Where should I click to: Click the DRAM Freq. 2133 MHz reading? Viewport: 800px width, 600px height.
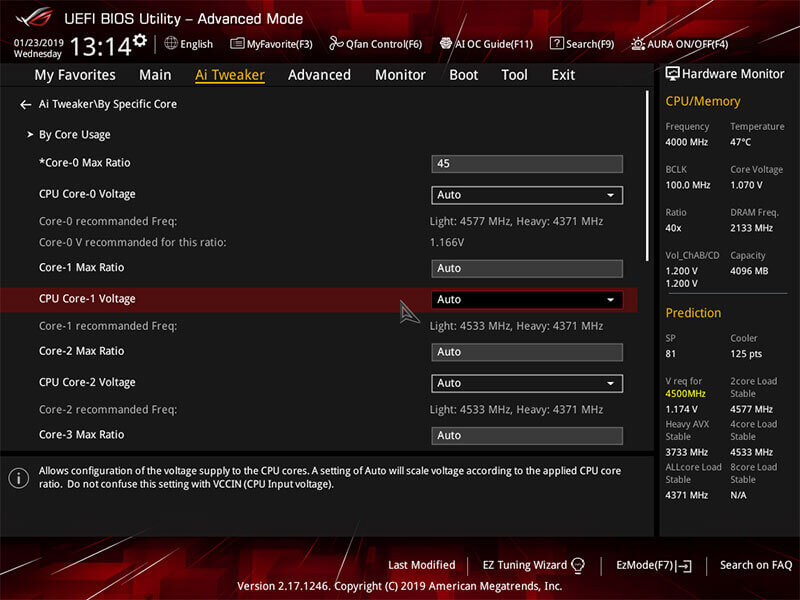[751, 228]
